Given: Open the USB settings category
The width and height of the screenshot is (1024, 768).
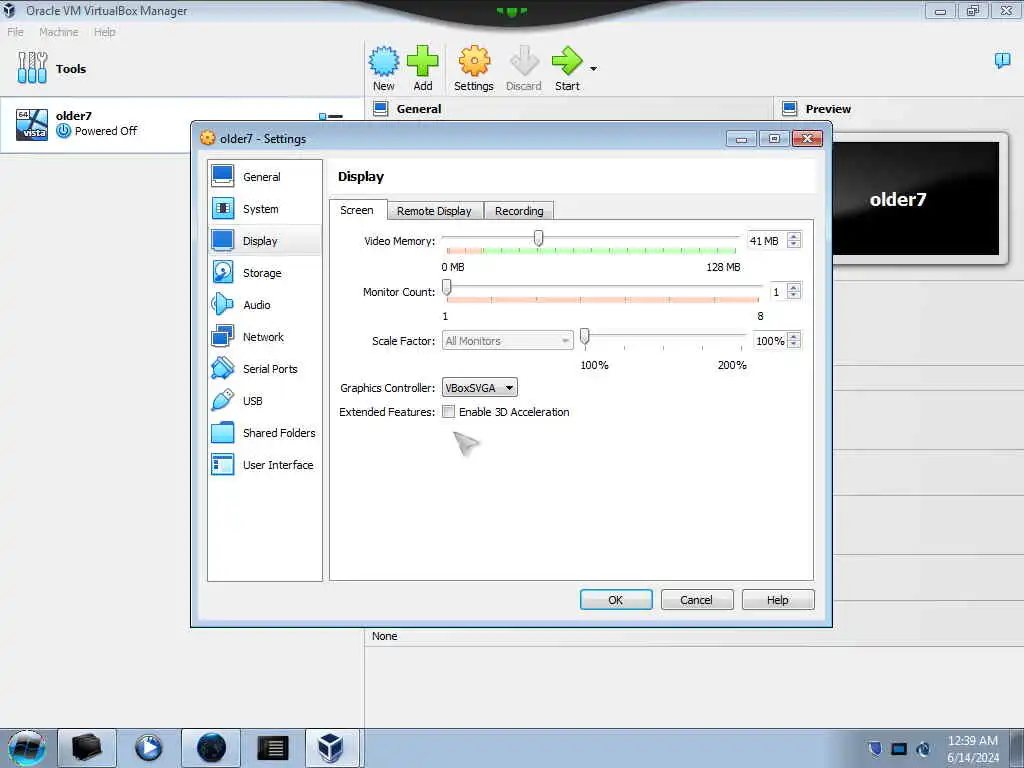Looking at the screenshot, I should point(264,400).
